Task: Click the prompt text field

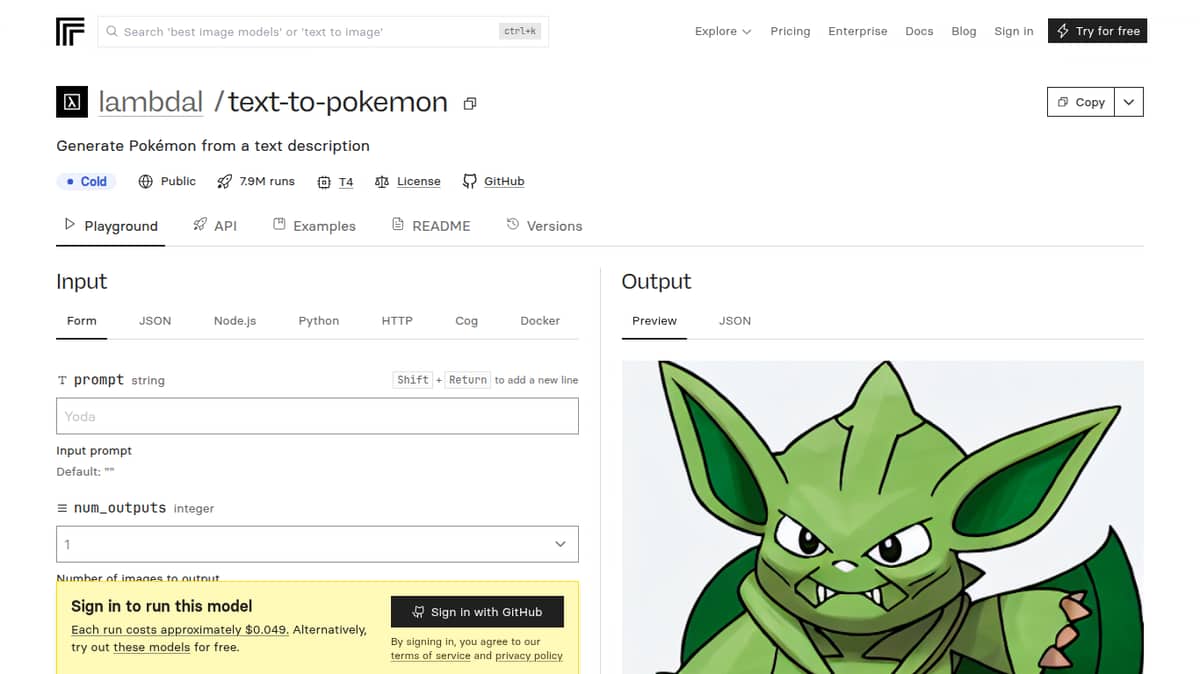Action: point(317,416)
